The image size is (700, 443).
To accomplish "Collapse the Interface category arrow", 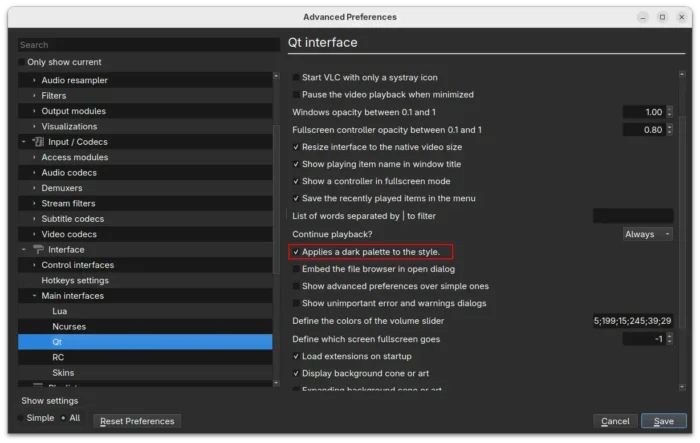I will (x=24, y=250).
